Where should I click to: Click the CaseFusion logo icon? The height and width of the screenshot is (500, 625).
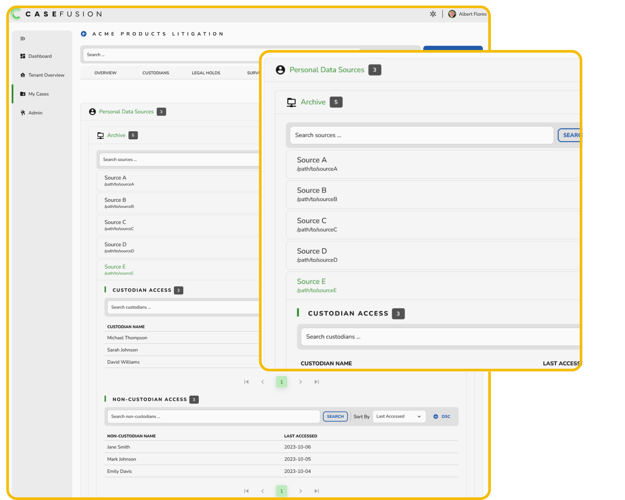tap(16, 14)
